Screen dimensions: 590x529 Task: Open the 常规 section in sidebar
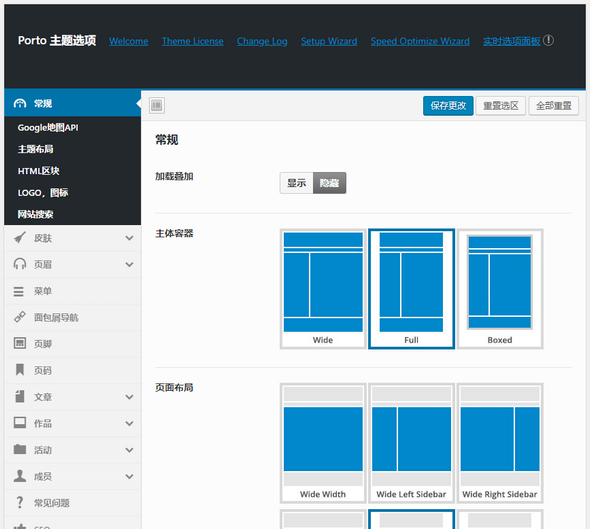(72, 103)
